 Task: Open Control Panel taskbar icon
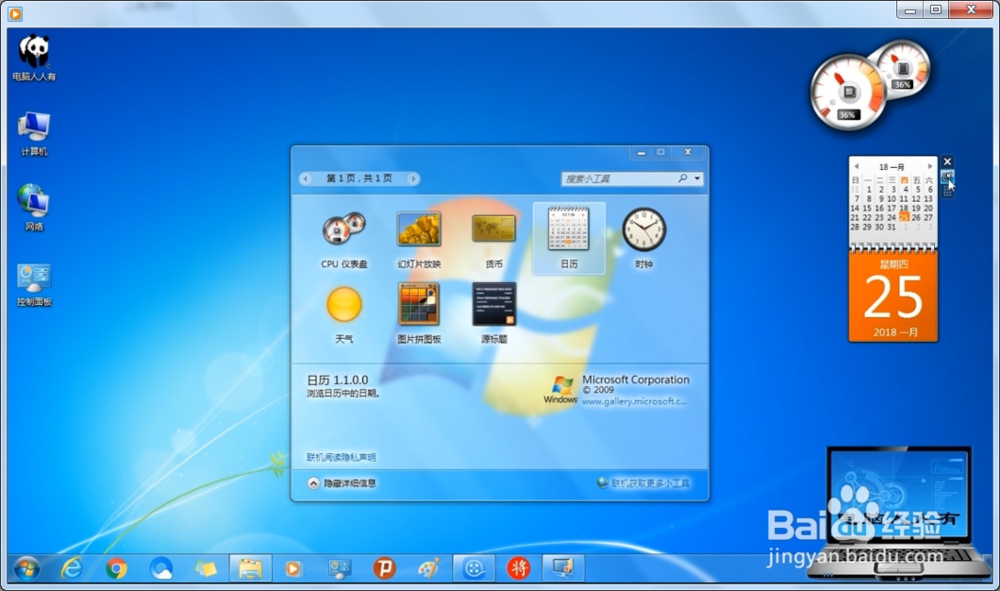[x=339, y=567]
